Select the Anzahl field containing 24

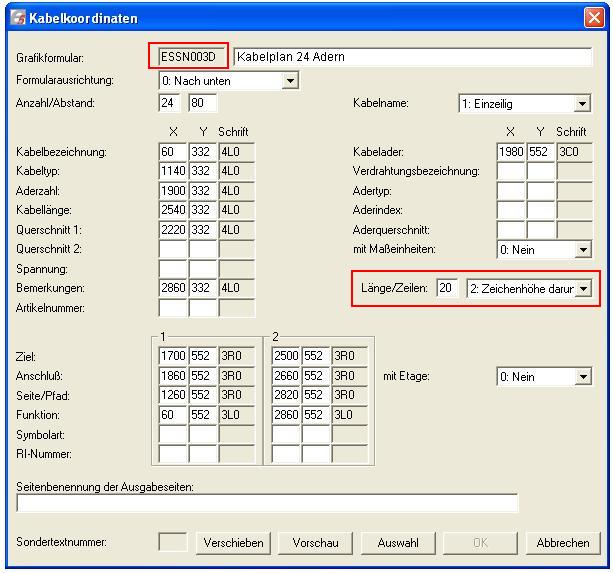(170, 103)
